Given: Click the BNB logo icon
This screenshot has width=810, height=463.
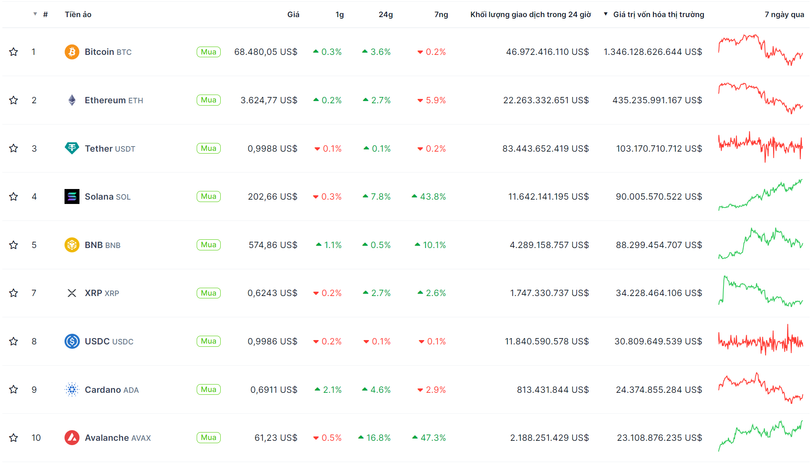Looking at the screenshot, I should coord(72,245).
